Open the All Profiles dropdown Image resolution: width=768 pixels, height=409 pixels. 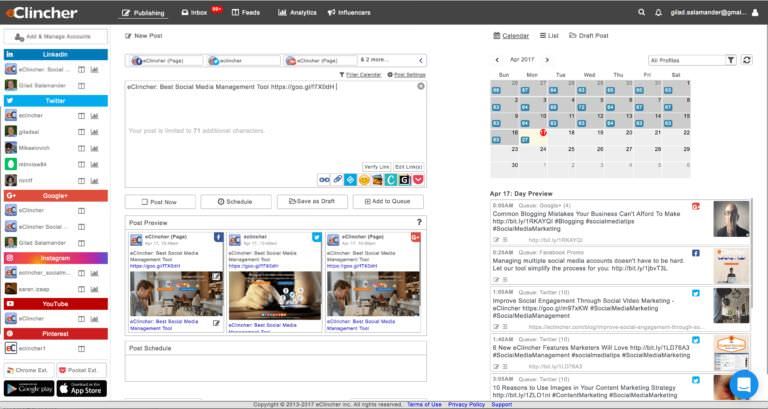(687, 60)
